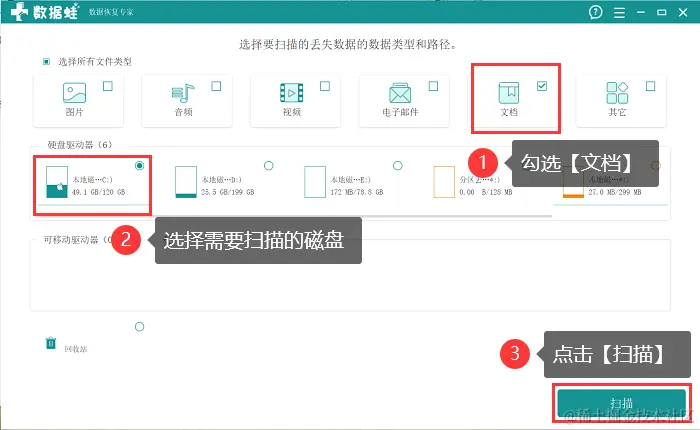Select the E: drive radio button
This screenshot has width=700, height=430.
397,166
